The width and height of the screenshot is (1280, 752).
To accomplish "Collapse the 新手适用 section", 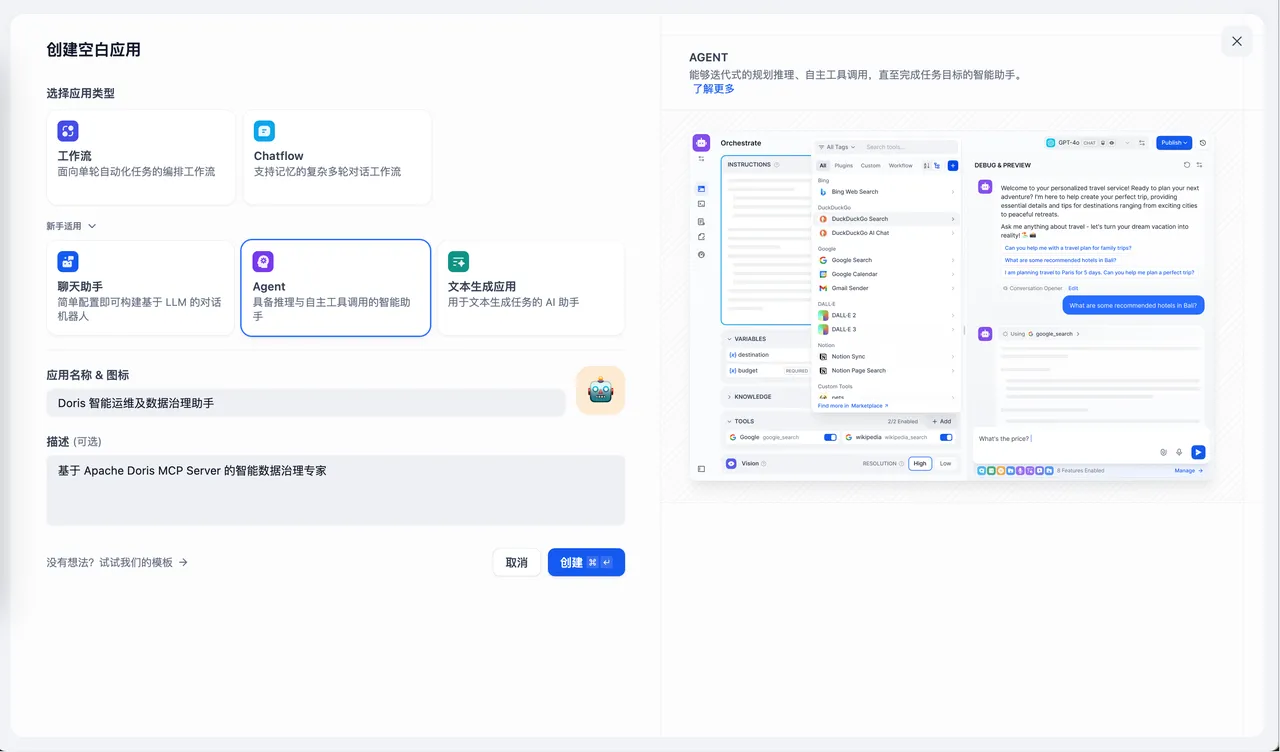I will (71, 226).
